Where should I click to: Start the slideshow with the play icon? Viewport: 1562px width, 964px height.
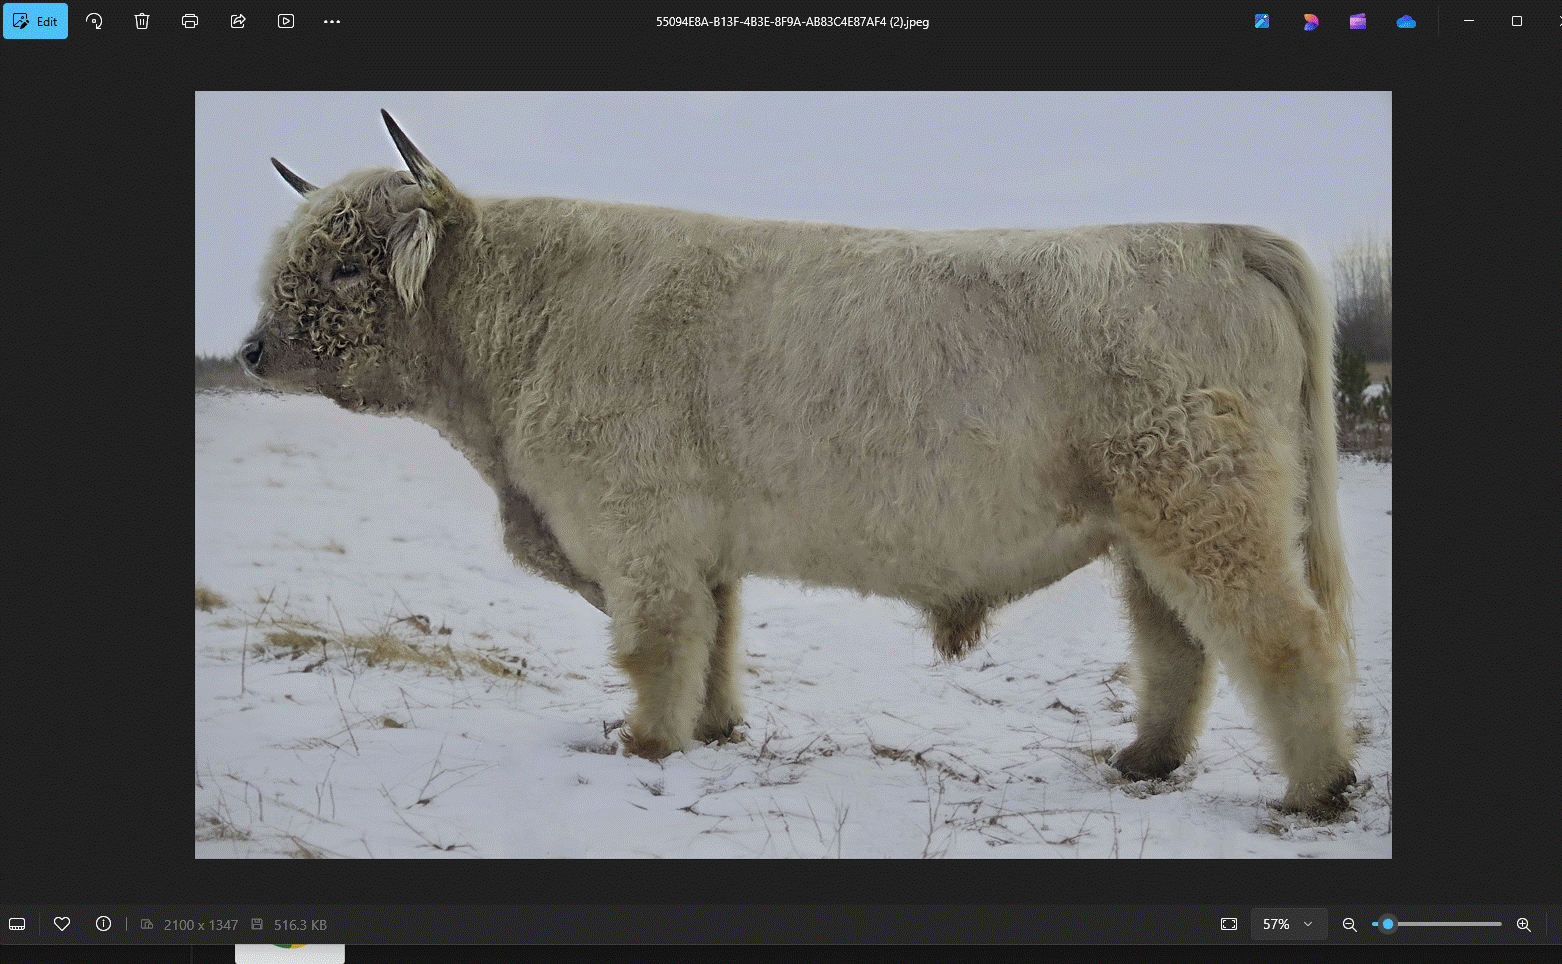(286, 21)
